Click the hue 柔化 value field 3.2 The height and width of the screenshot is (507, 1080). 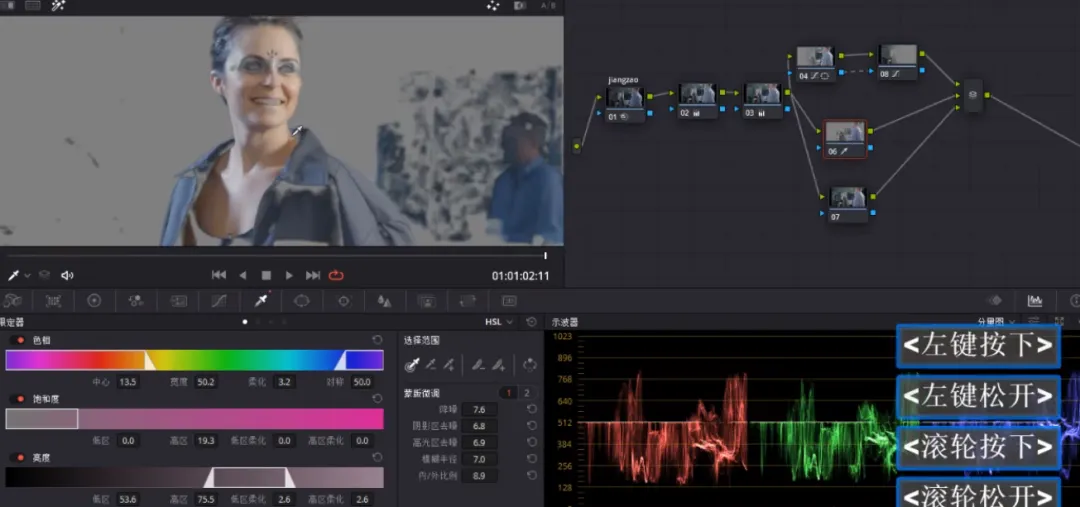pos(284,382)
